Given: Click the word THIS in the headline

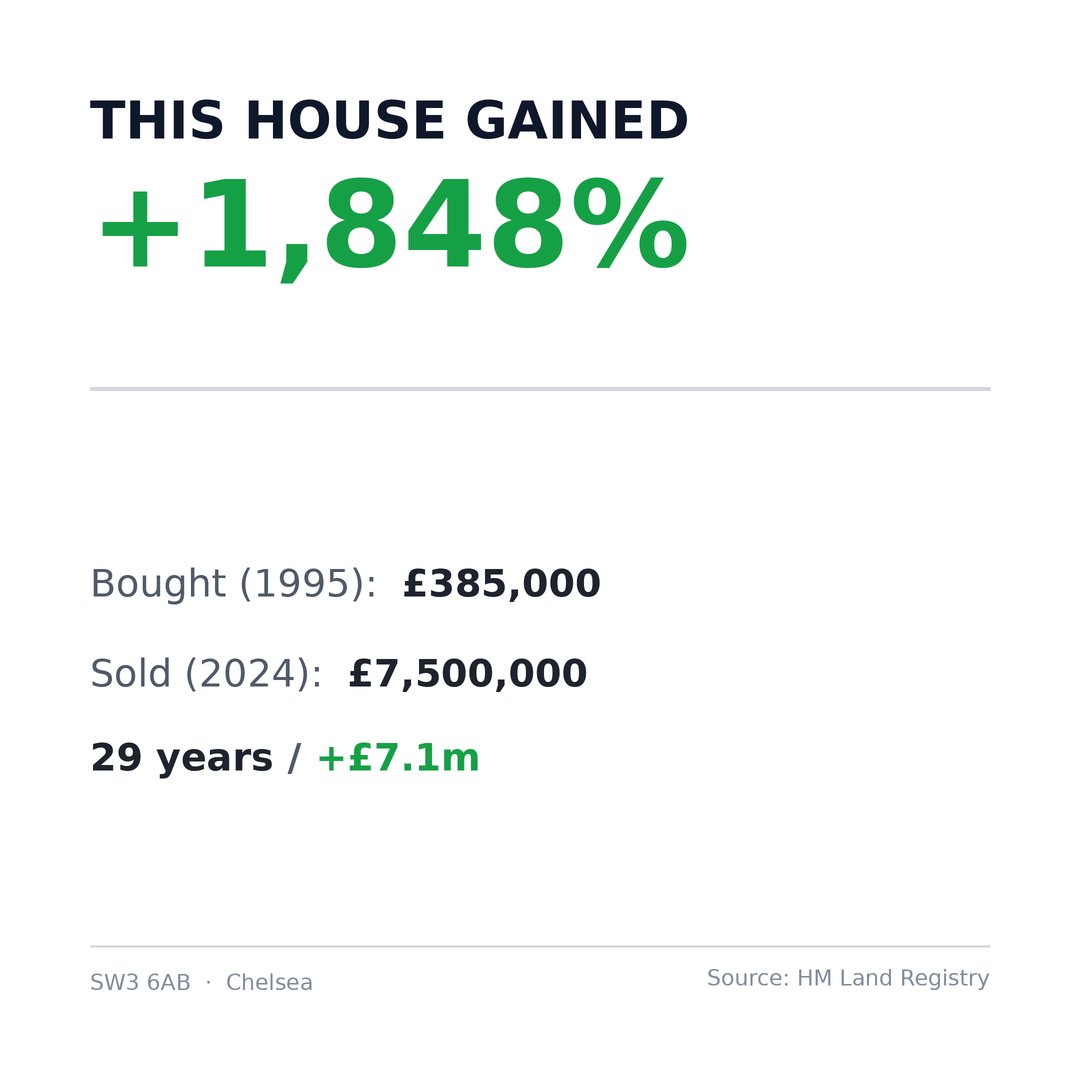Looking at the screenshot, I should point(156,121).
